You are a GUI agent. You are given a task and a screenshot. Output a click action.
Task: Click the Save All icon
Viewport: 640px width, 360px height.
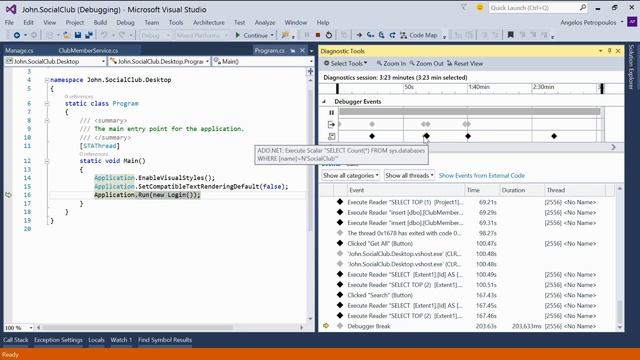(x=89, y=36)
